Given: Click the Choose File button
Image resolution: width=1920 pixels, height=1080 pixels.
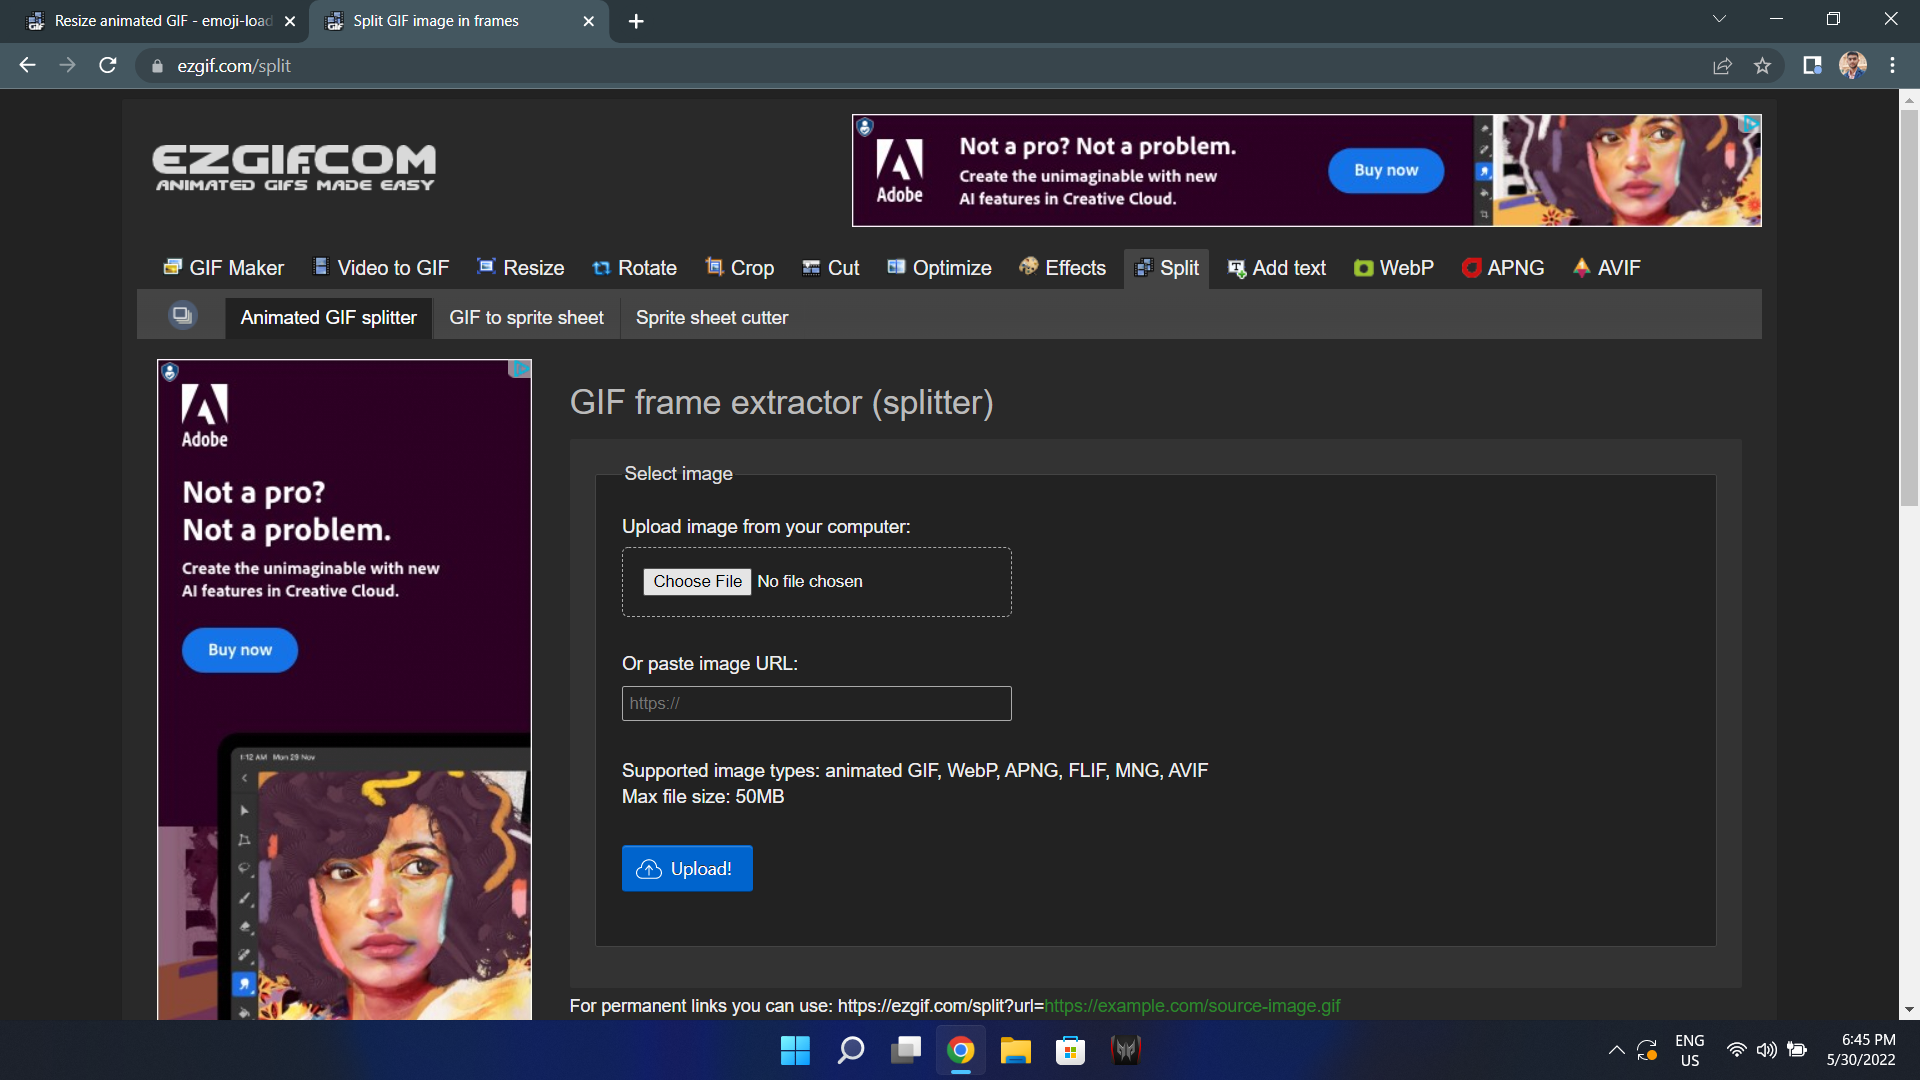Looking at the screenshot, I should [697, 581].
